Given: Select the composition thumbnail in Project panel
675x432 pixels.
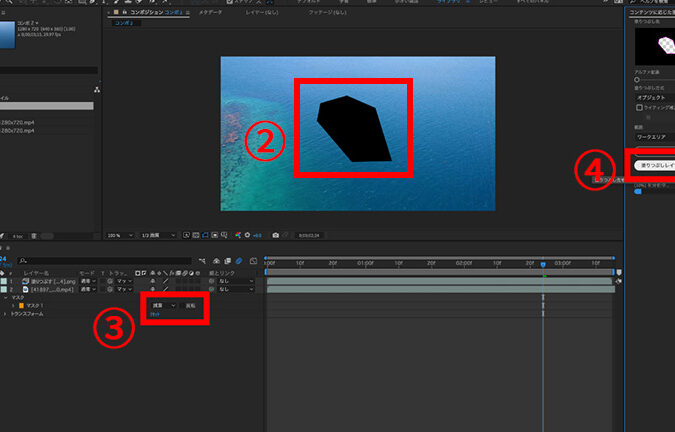Looking at the screenshot, I should (7, 34).
